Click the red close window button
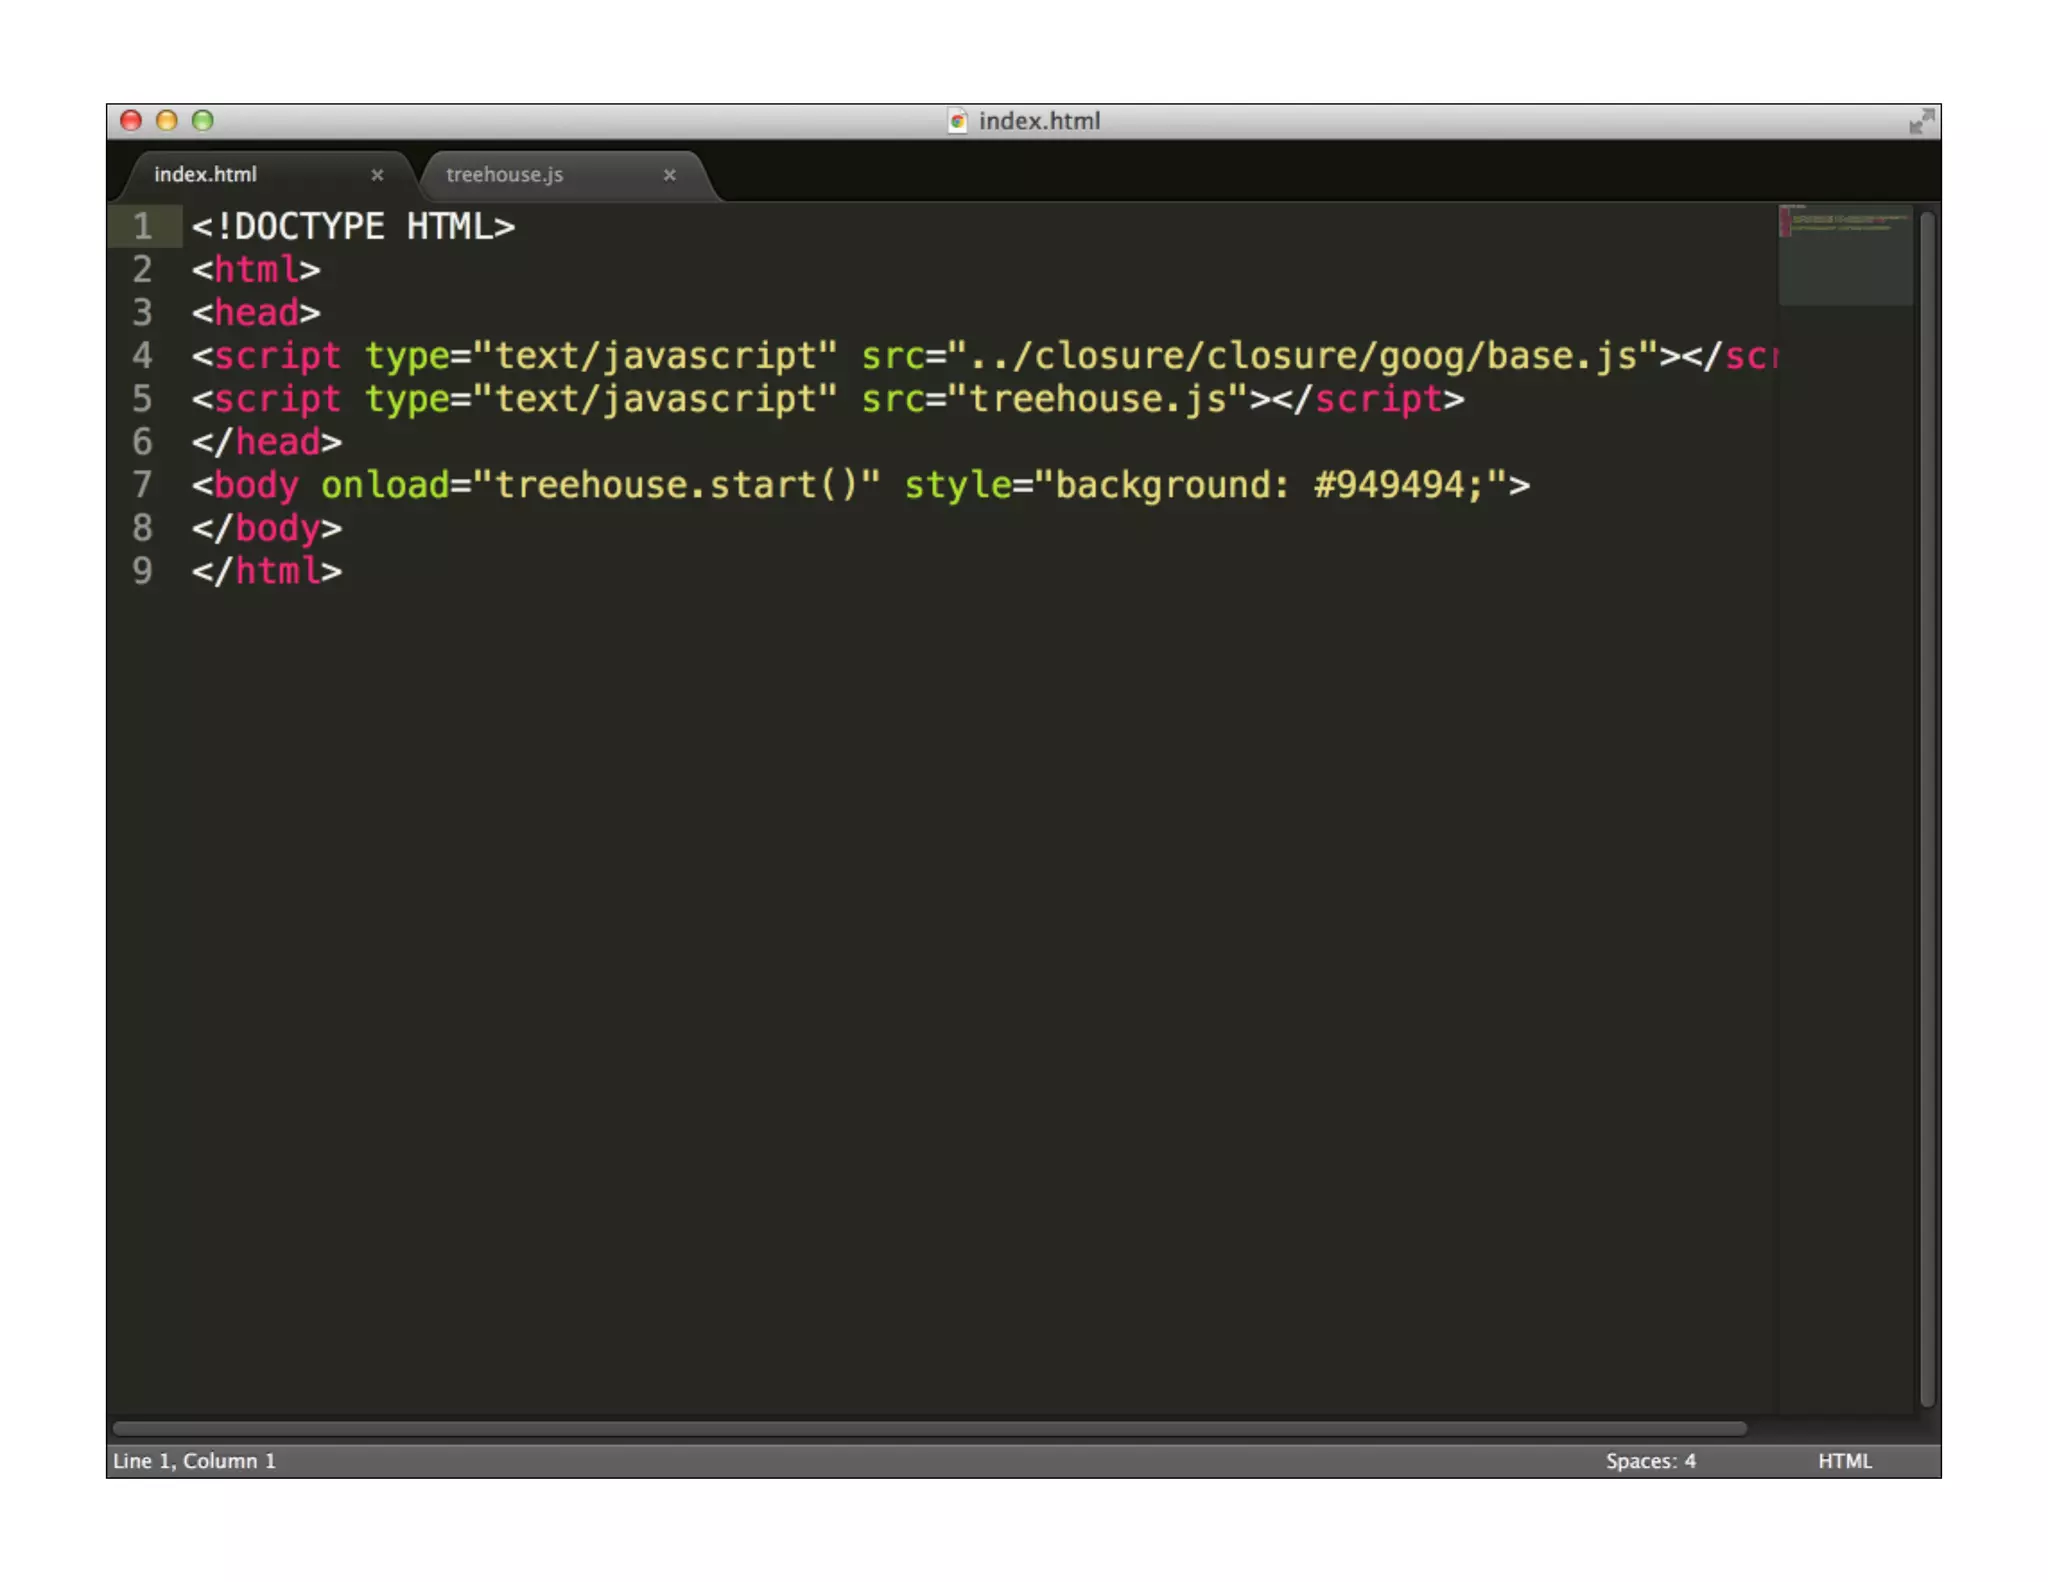Image resolution: width=2048 pixels, height=1582 pixels. [131, 121]
